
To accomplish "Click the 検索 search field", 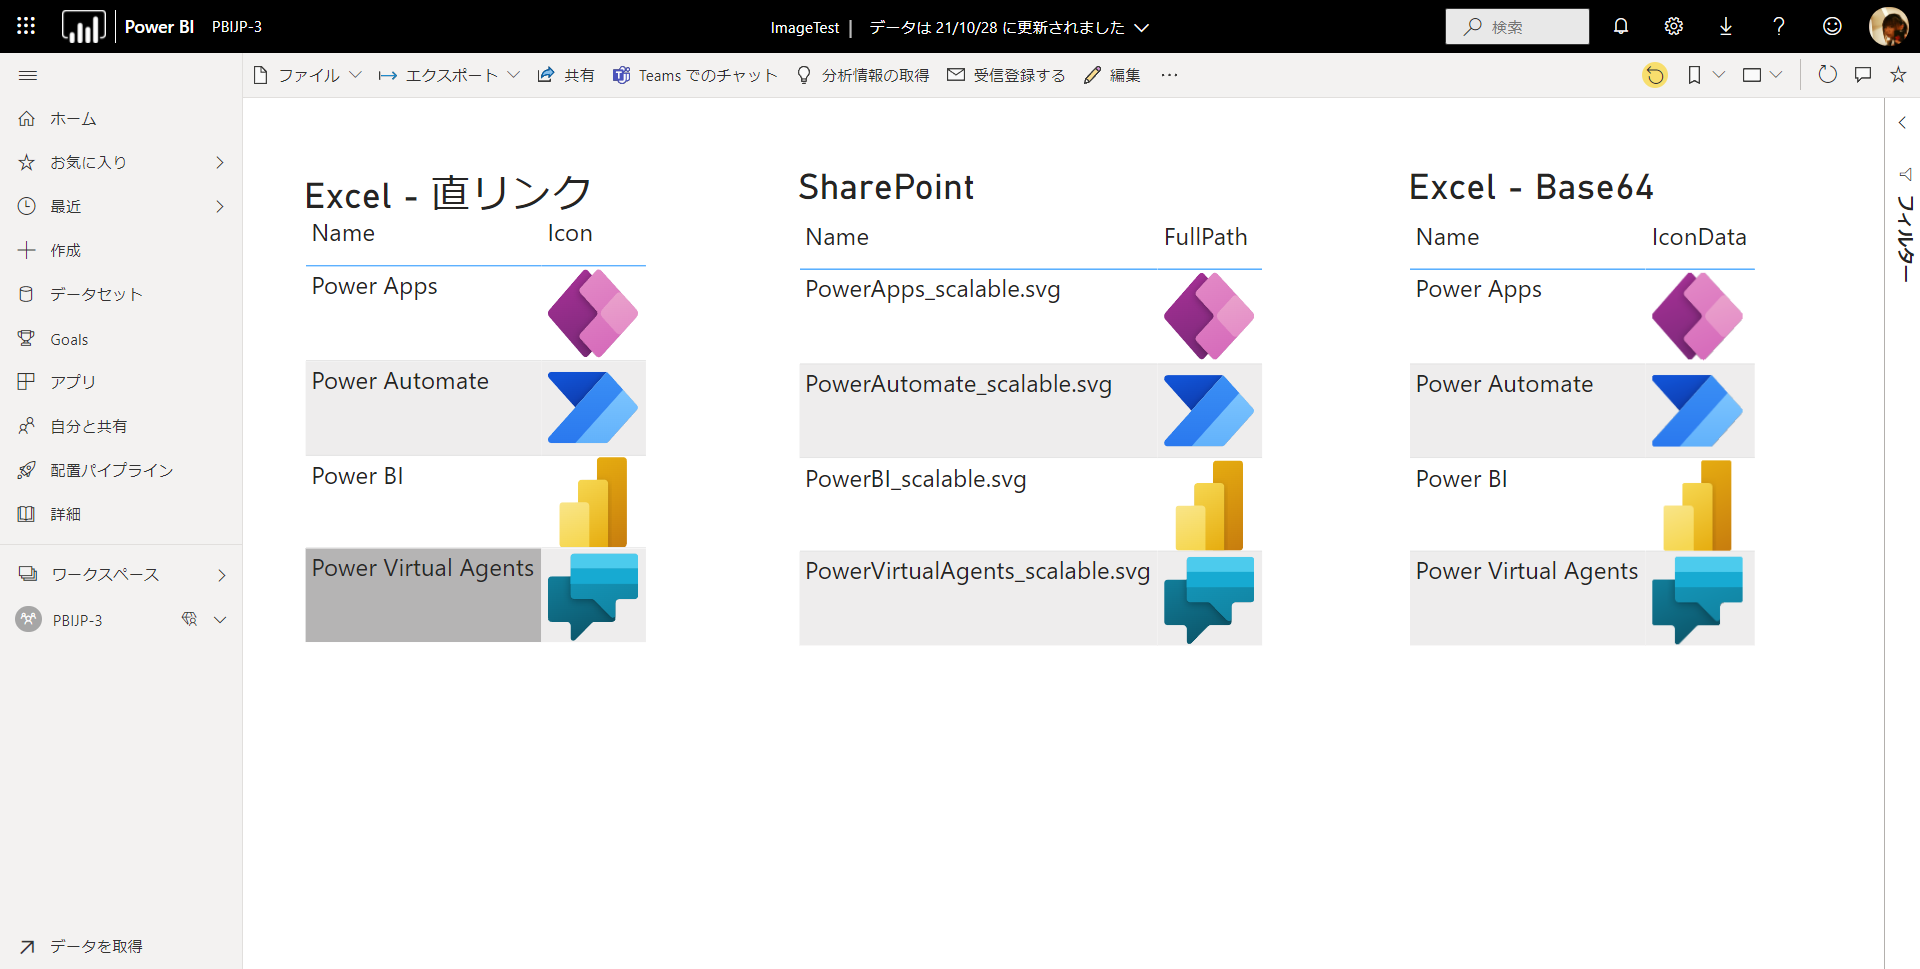I will pyautogui.click(x=1517, y=27).
